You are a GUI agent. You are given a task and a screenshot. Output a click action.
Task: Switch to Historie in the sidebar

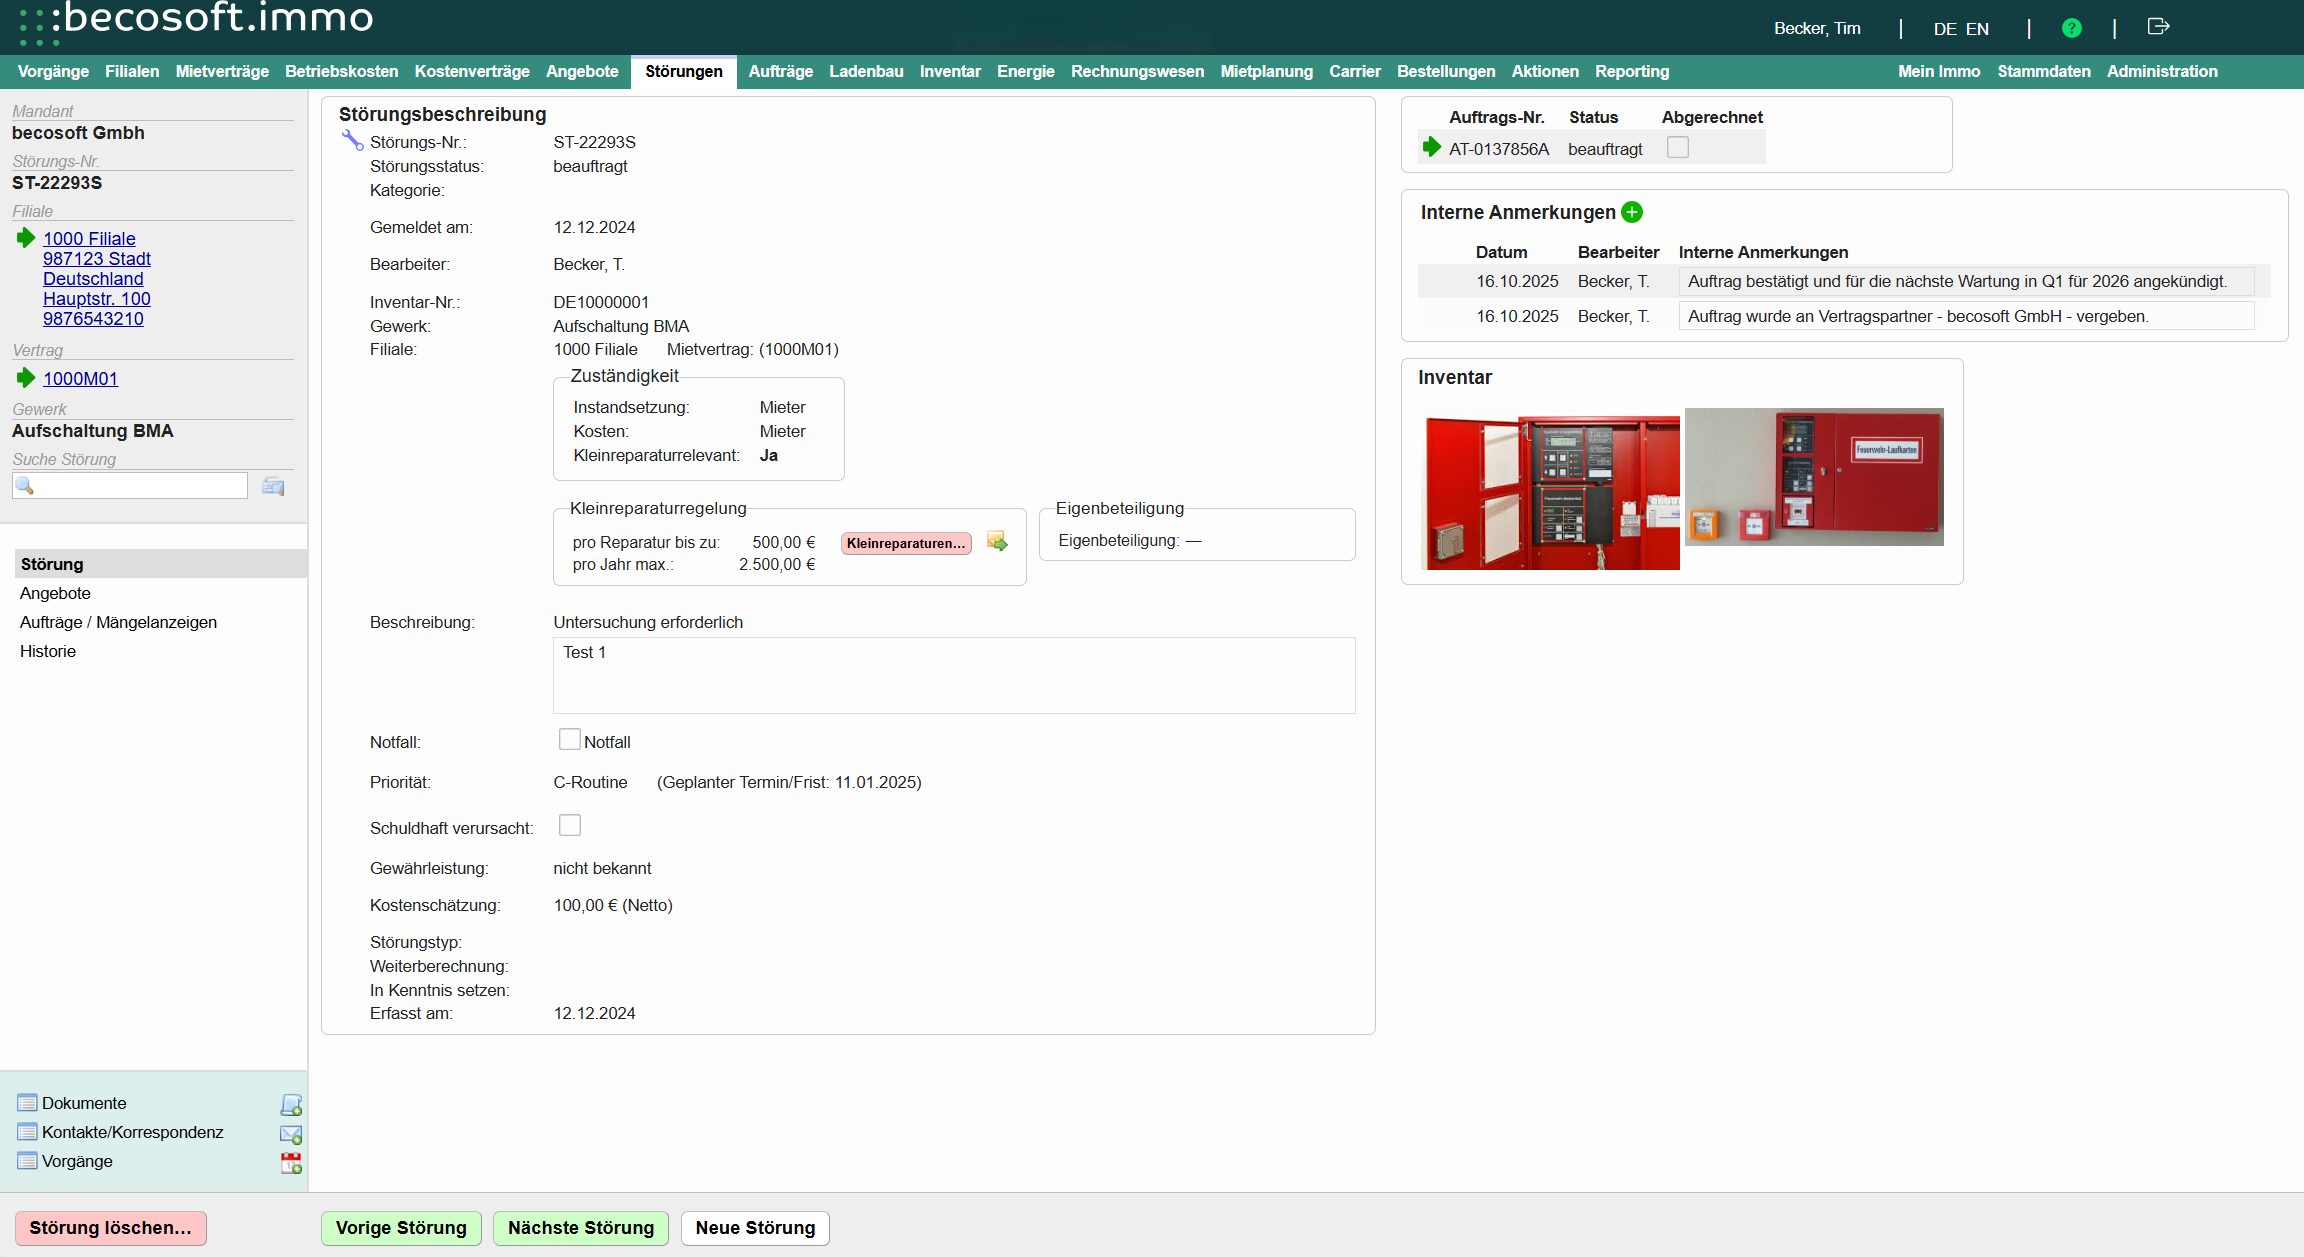[48, 651]
